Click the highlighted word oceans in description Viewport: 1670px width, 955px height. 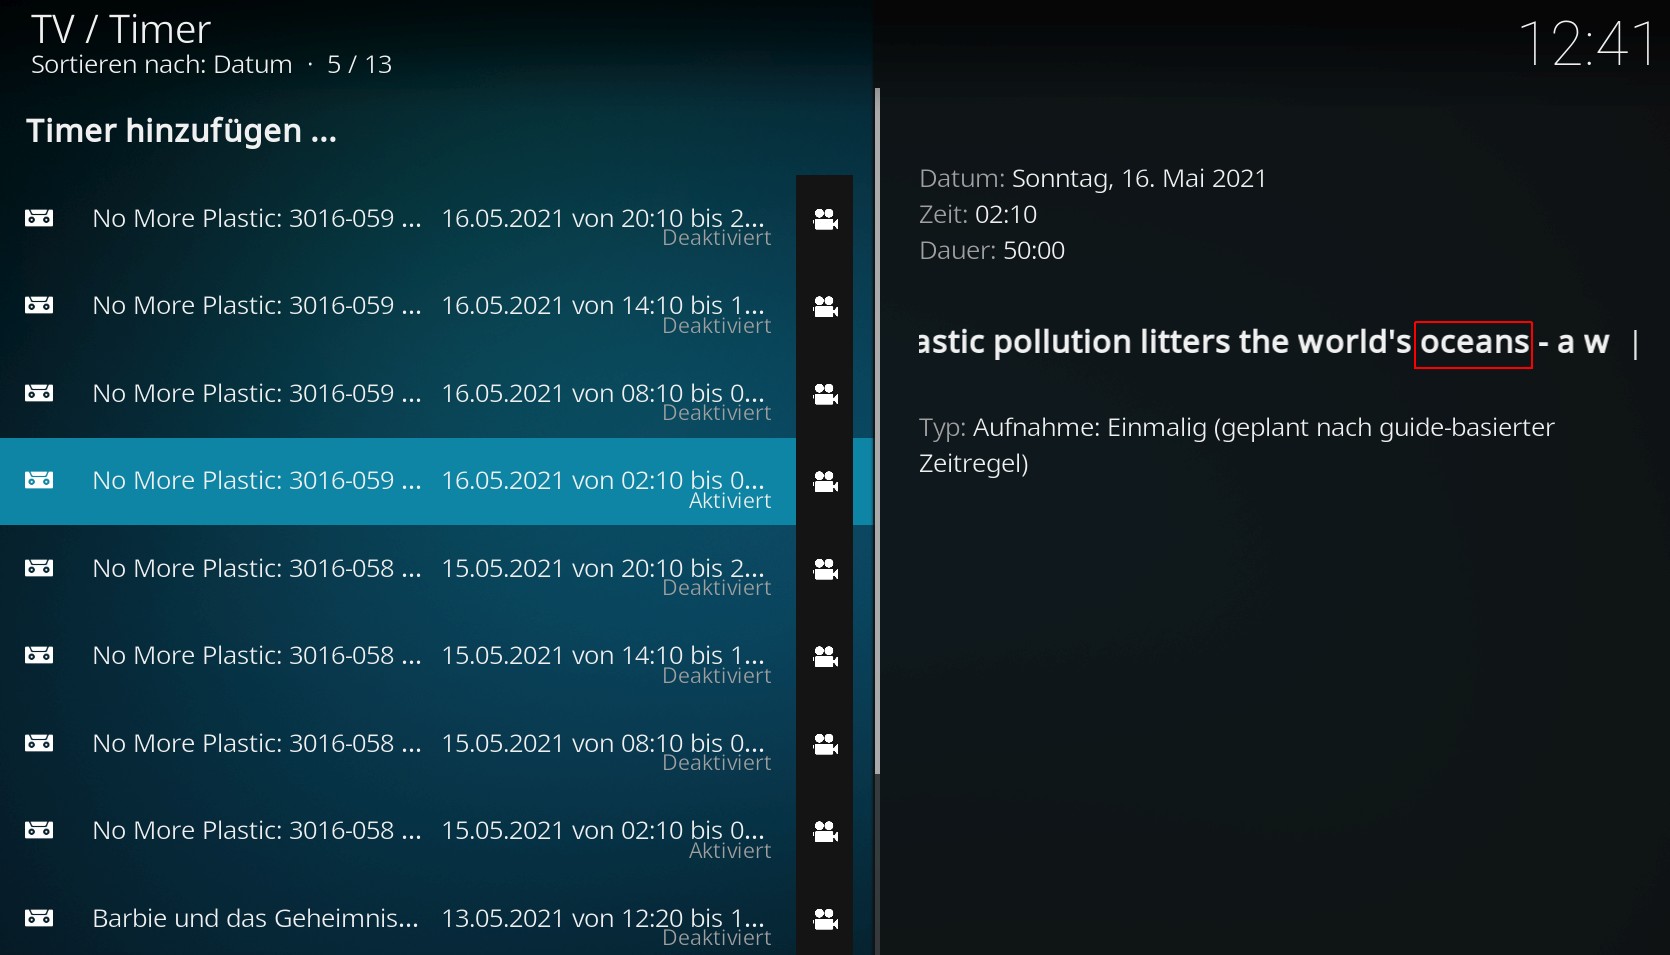click(x=1473, y=343)
